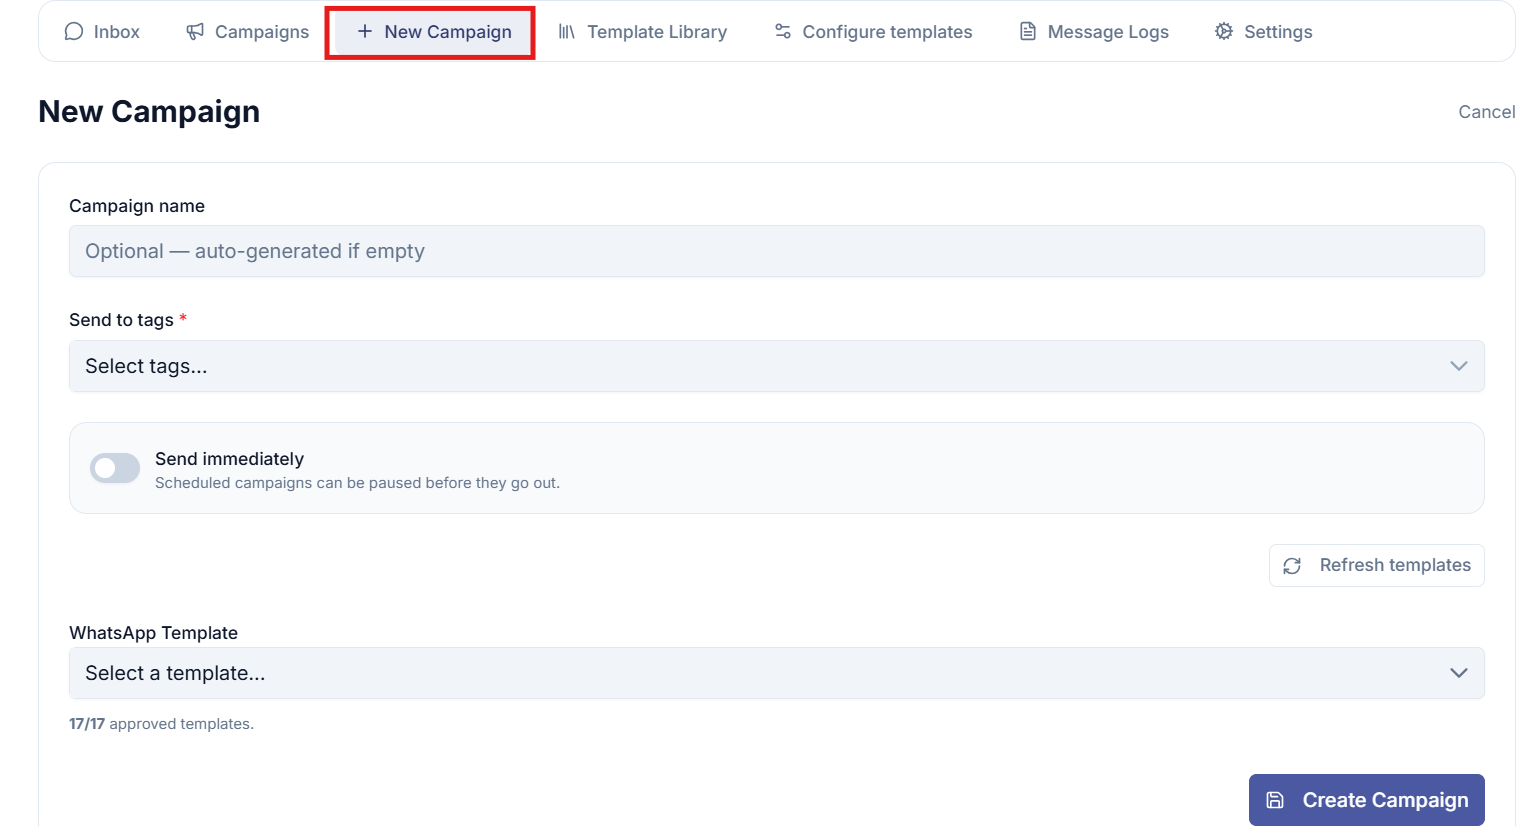Open the Inbox tab
Image resolution: width=1536 pixels, height=826 pixels.
pyautogui.click(x=102, y=31)
